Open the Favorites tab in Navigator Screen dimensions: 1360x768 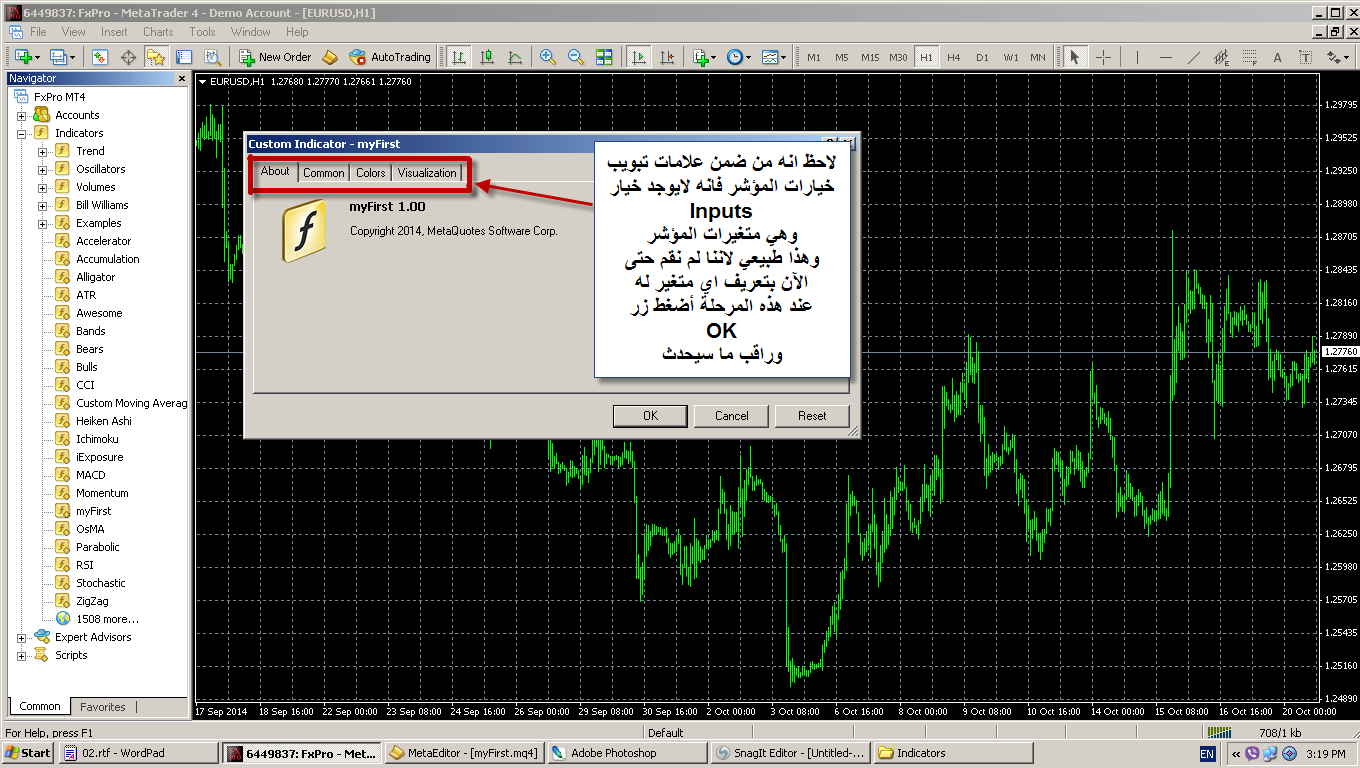(103, 707)
